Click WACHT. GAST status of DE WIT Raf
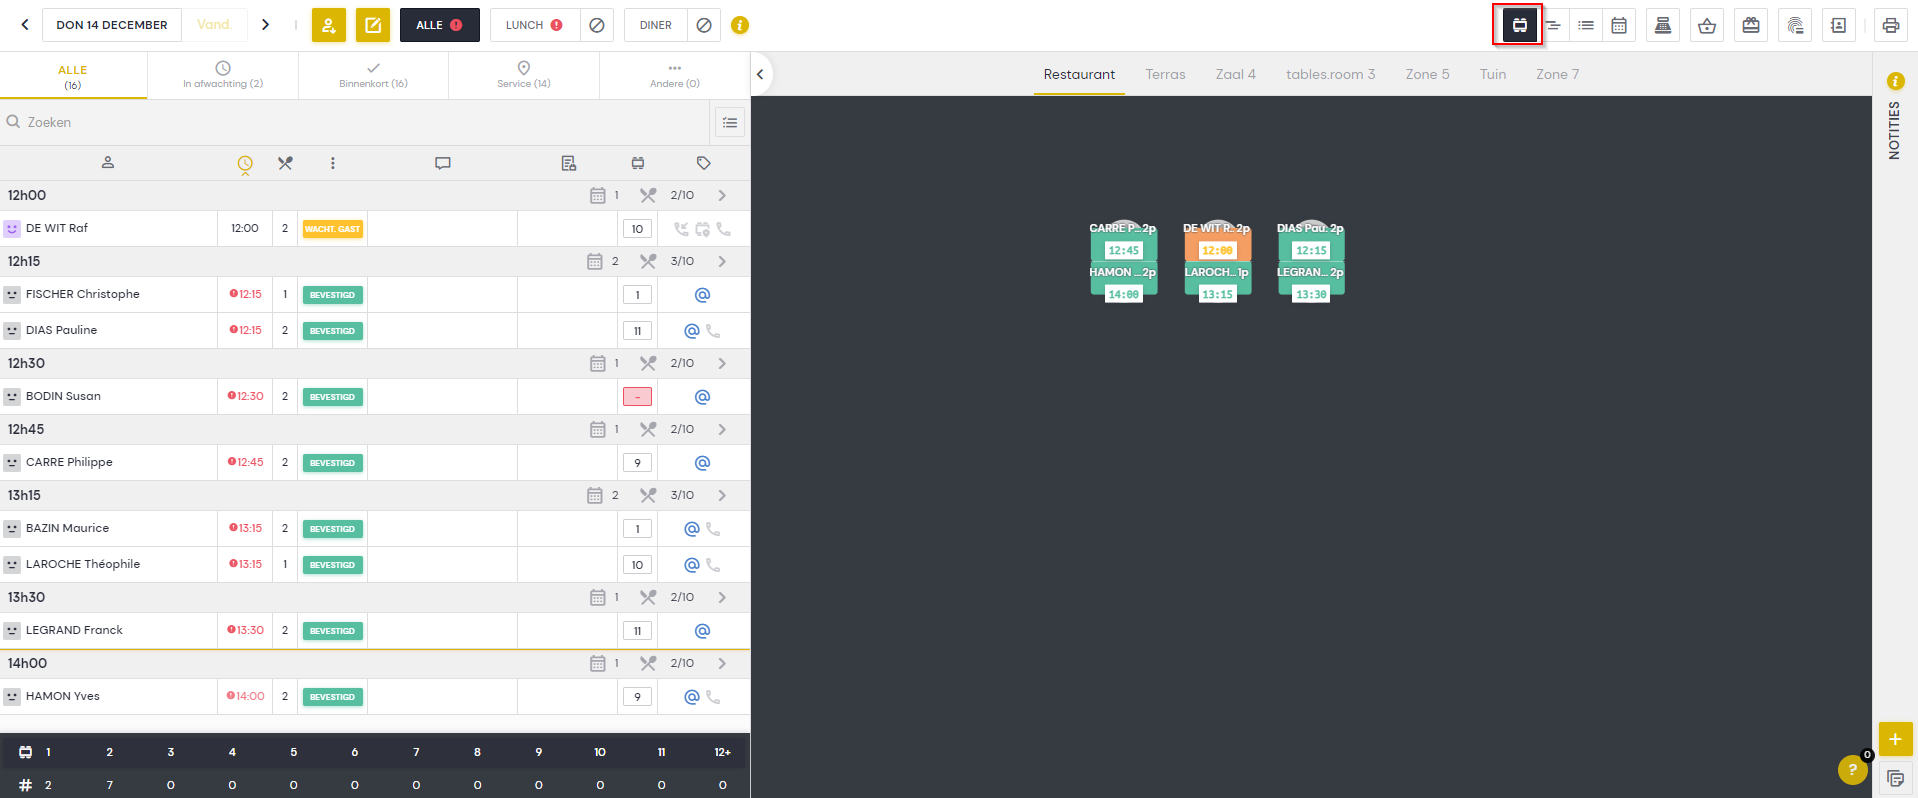 click(x=332, y=229)
